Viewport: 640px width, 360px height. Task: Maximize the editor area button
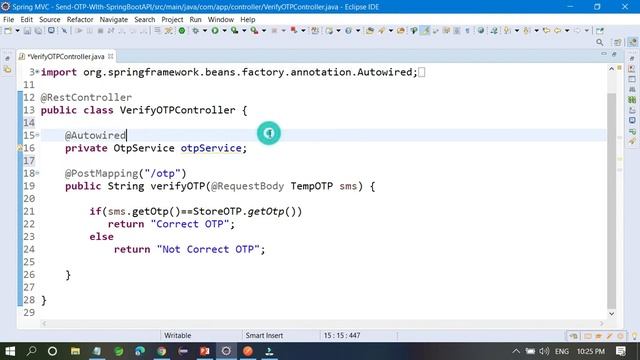(x=614, y=54)
